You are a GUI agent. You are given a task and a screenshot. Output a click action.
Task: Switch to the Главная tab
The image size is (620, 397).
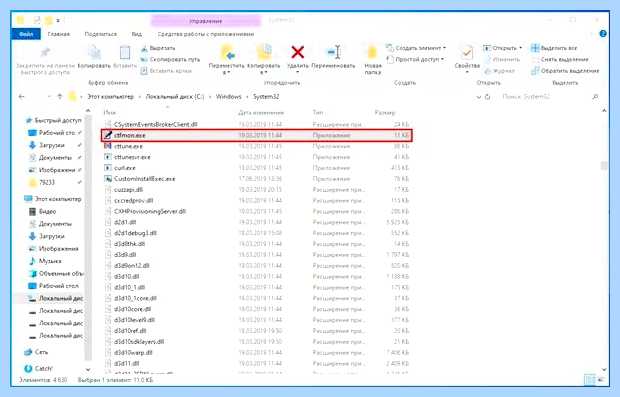(59, 34)
